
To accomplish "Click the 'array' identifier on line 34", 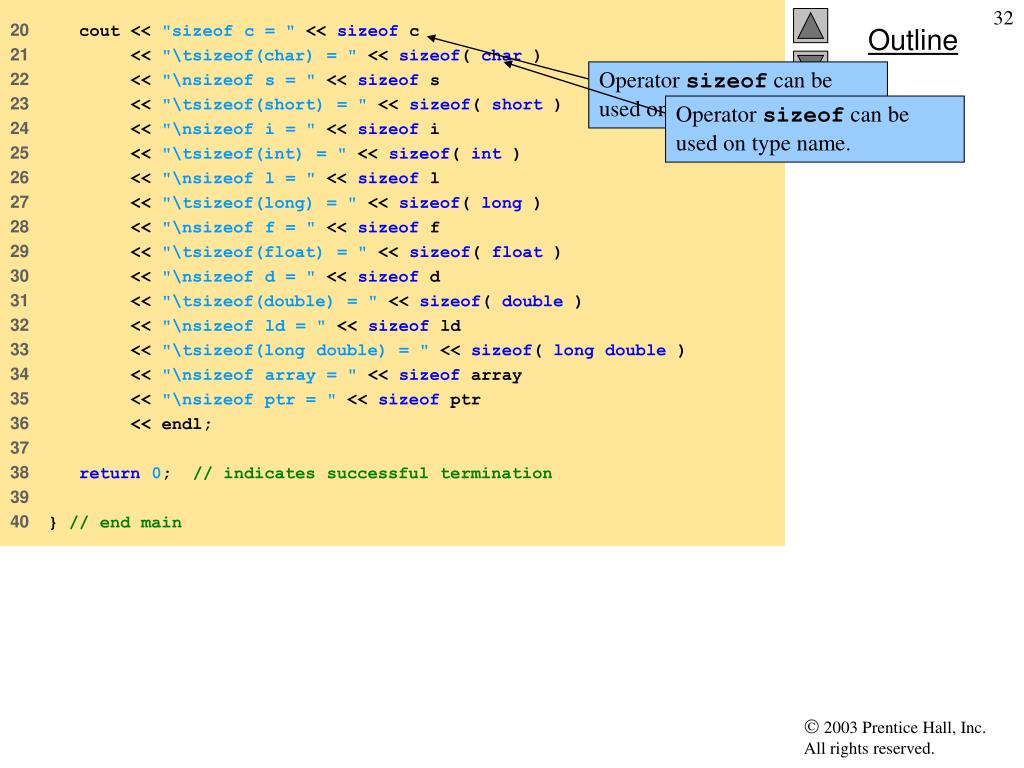I will (496, 376).
